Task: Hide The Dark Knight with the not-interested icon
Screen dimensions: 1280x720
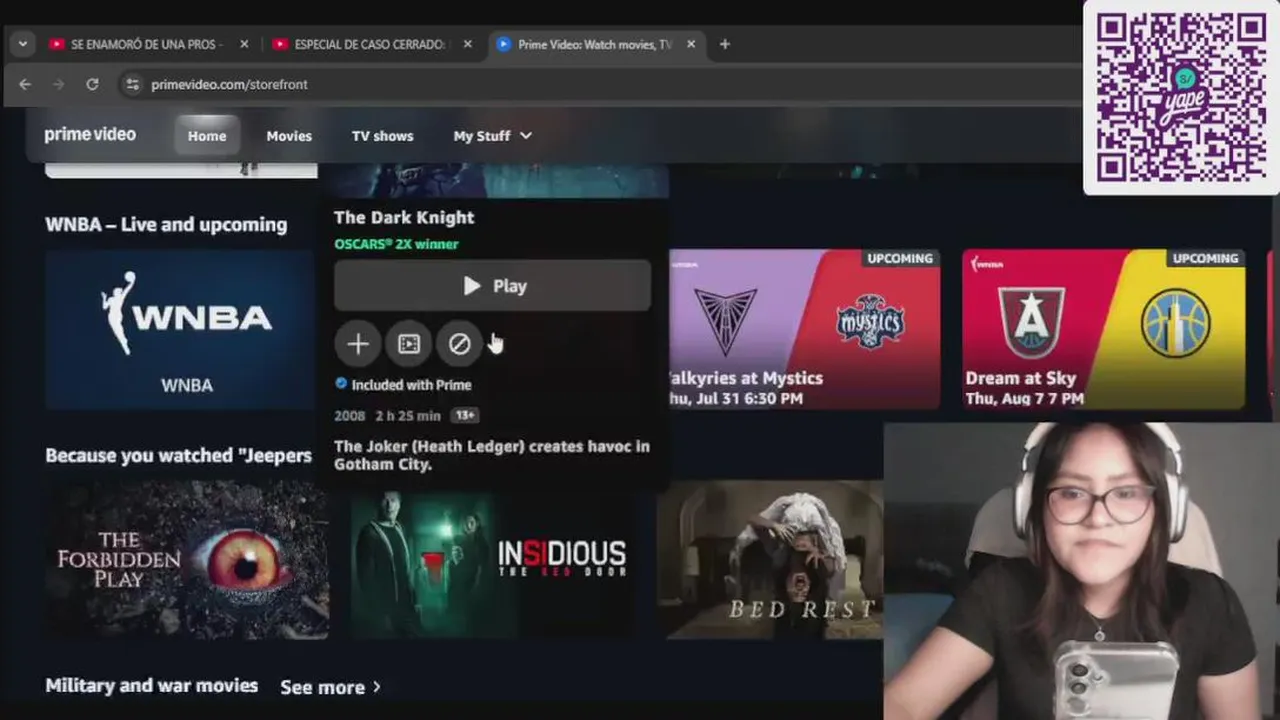Action: 459,344
